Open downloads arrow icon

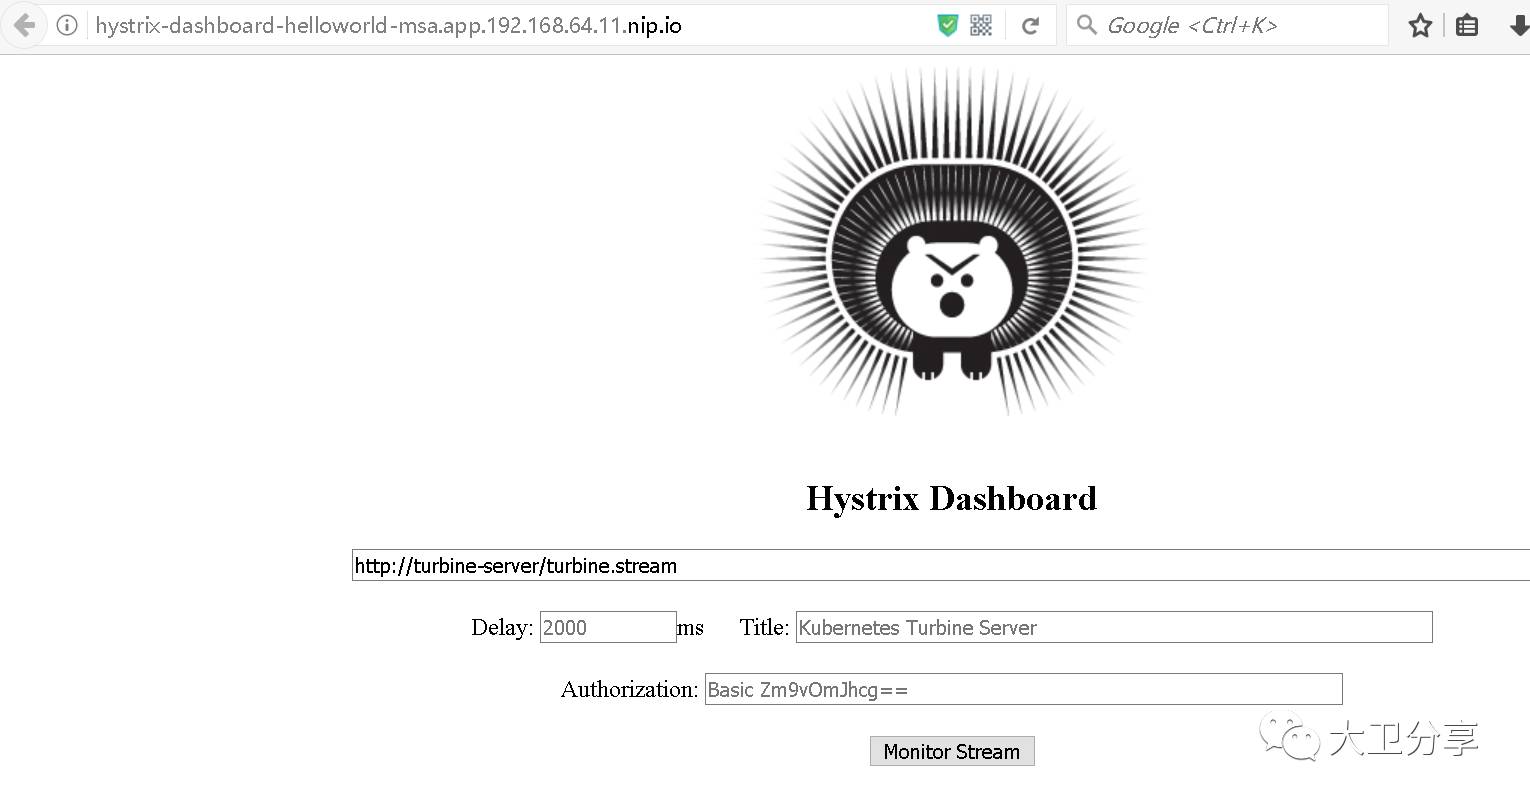pos(1518,26)
